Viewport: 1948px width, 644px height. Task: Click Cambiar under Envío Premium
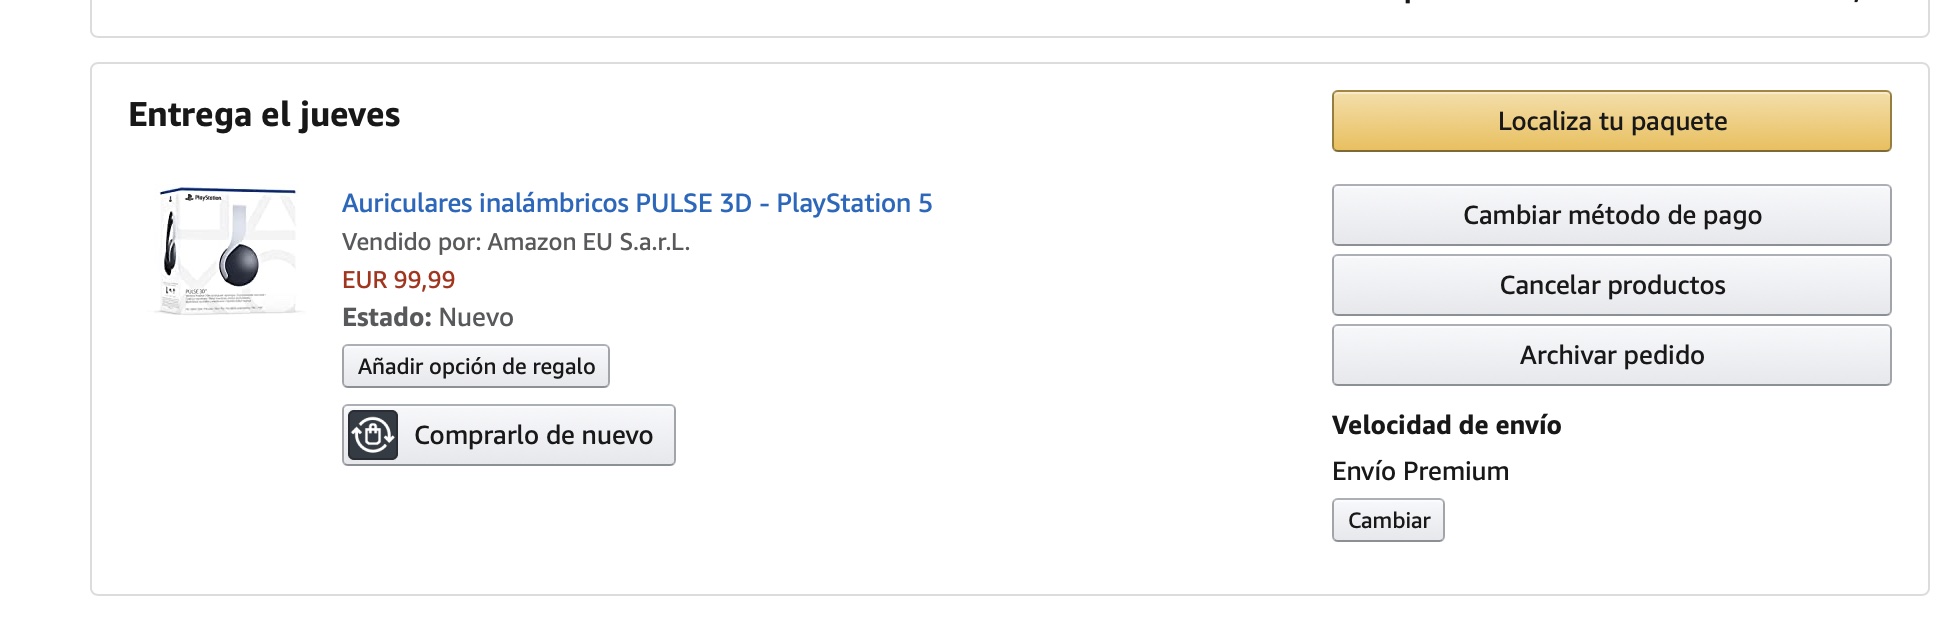pos(1388,520)
